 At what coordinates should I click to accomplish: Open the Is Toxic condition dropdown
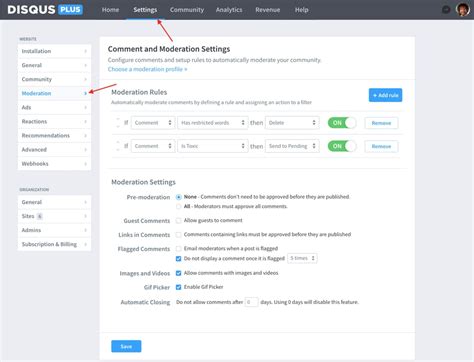(213, 146)
